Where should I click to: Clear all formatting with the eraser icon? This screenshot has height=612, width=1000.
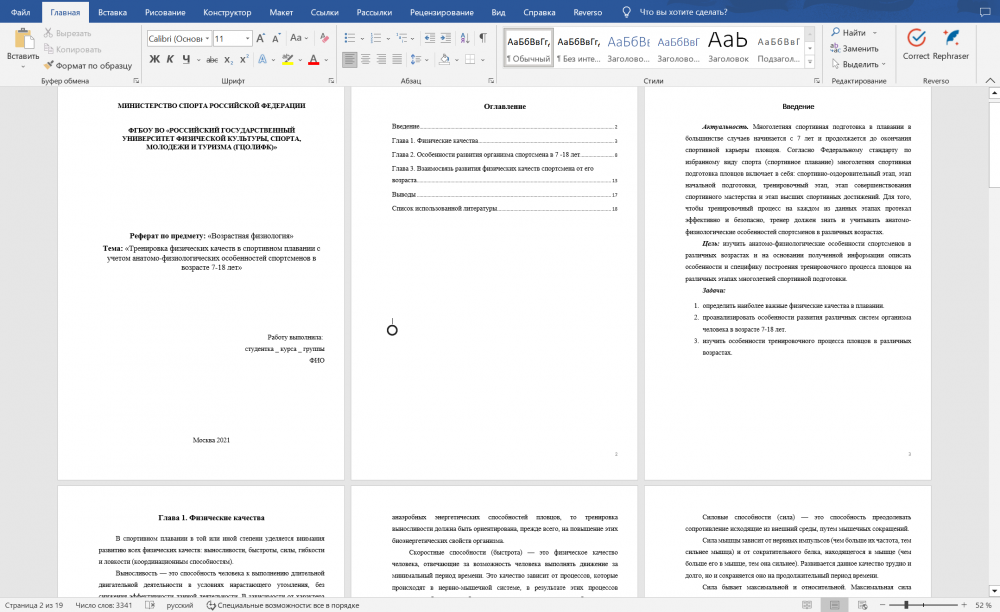(x=324, y=38)
